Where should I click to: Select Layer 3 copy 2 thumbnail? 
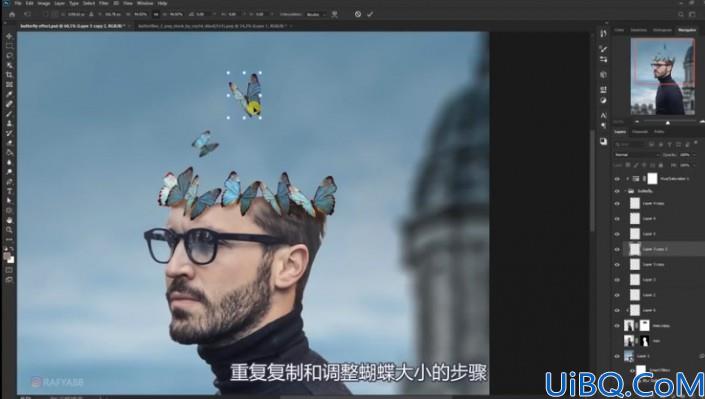point(634,249)
